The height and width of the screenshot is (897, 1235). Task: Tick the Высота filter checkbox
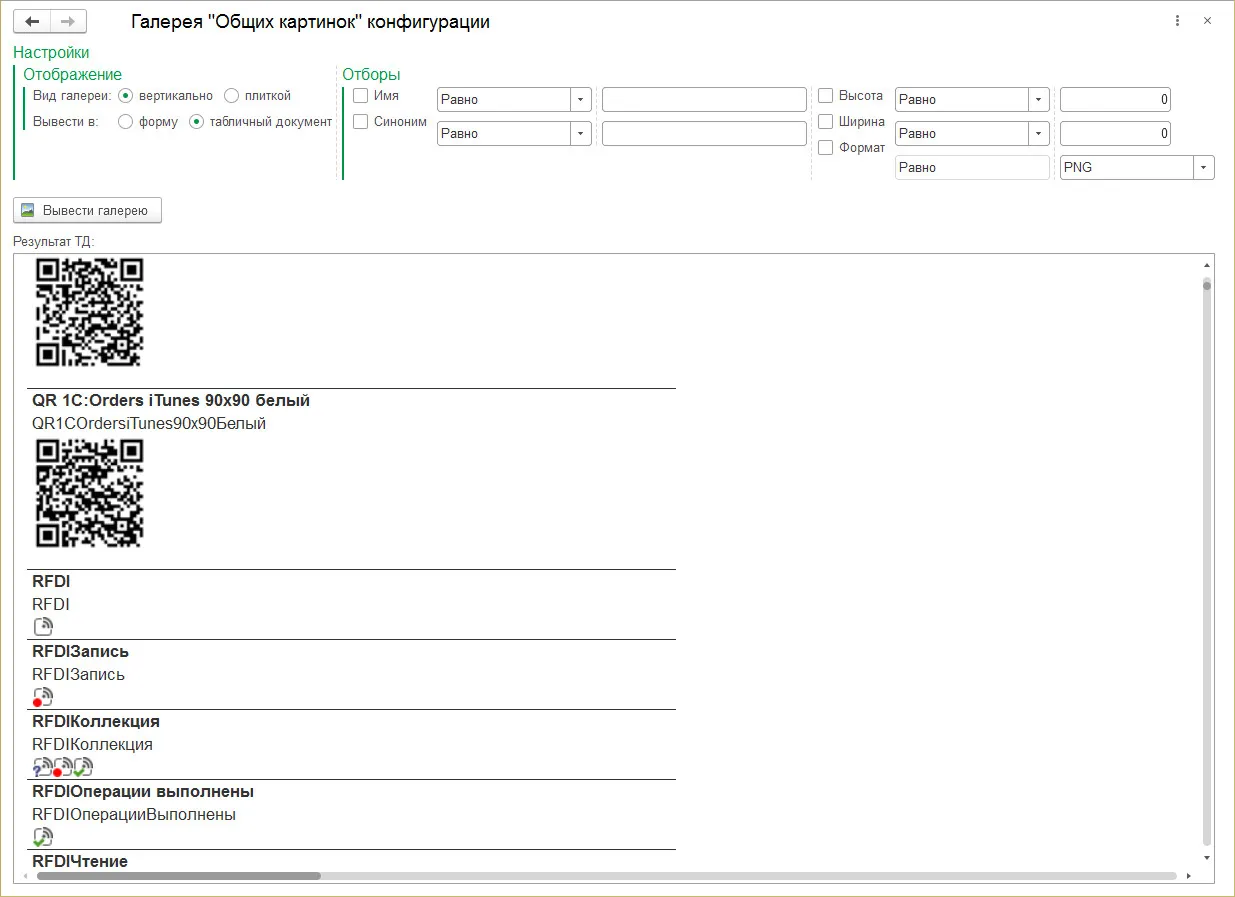click(826, 96)
